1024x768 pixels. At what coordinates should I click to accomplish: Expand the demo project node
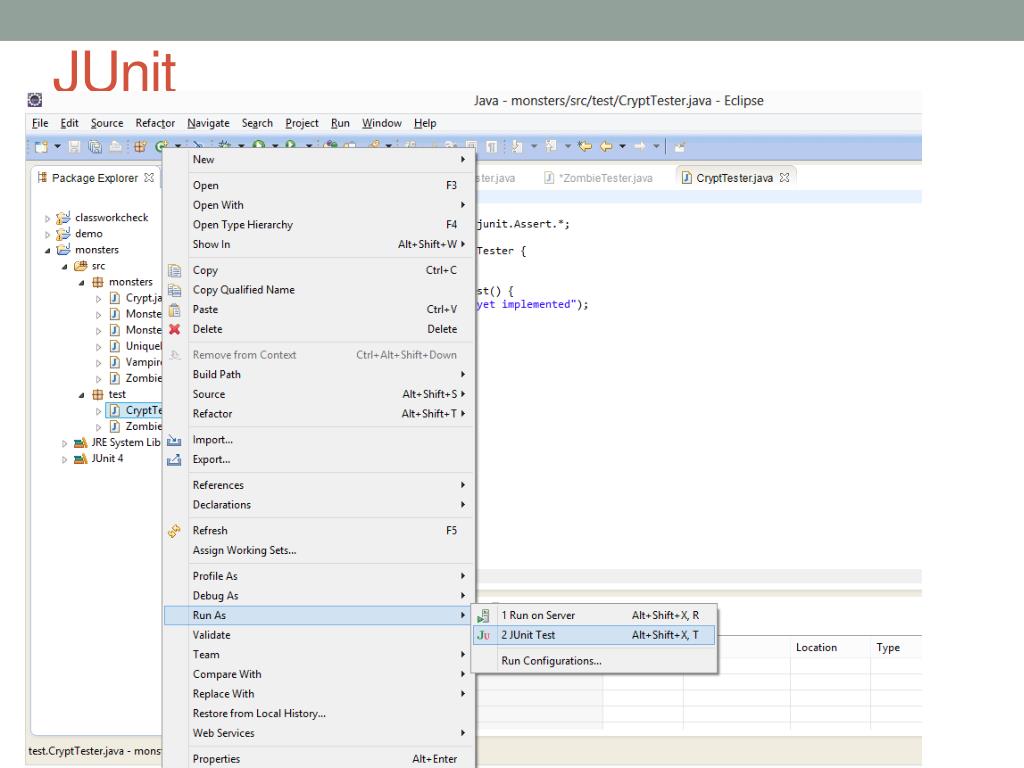pyautogui.click(x=47, y=234)
